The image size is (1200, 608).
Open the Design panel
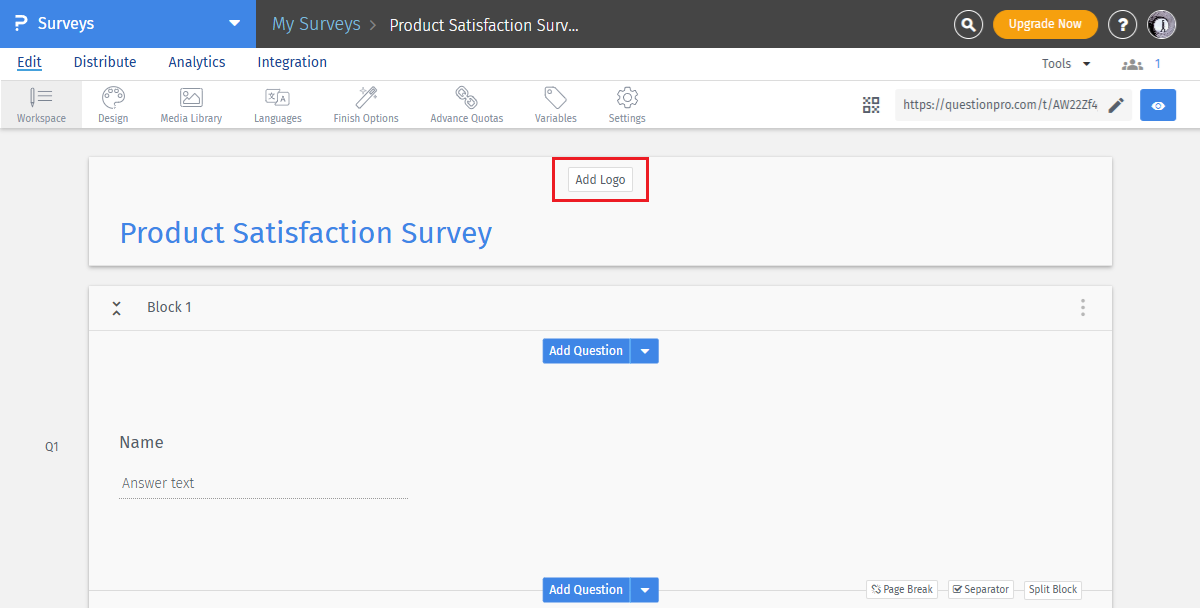tap(112, 104)
